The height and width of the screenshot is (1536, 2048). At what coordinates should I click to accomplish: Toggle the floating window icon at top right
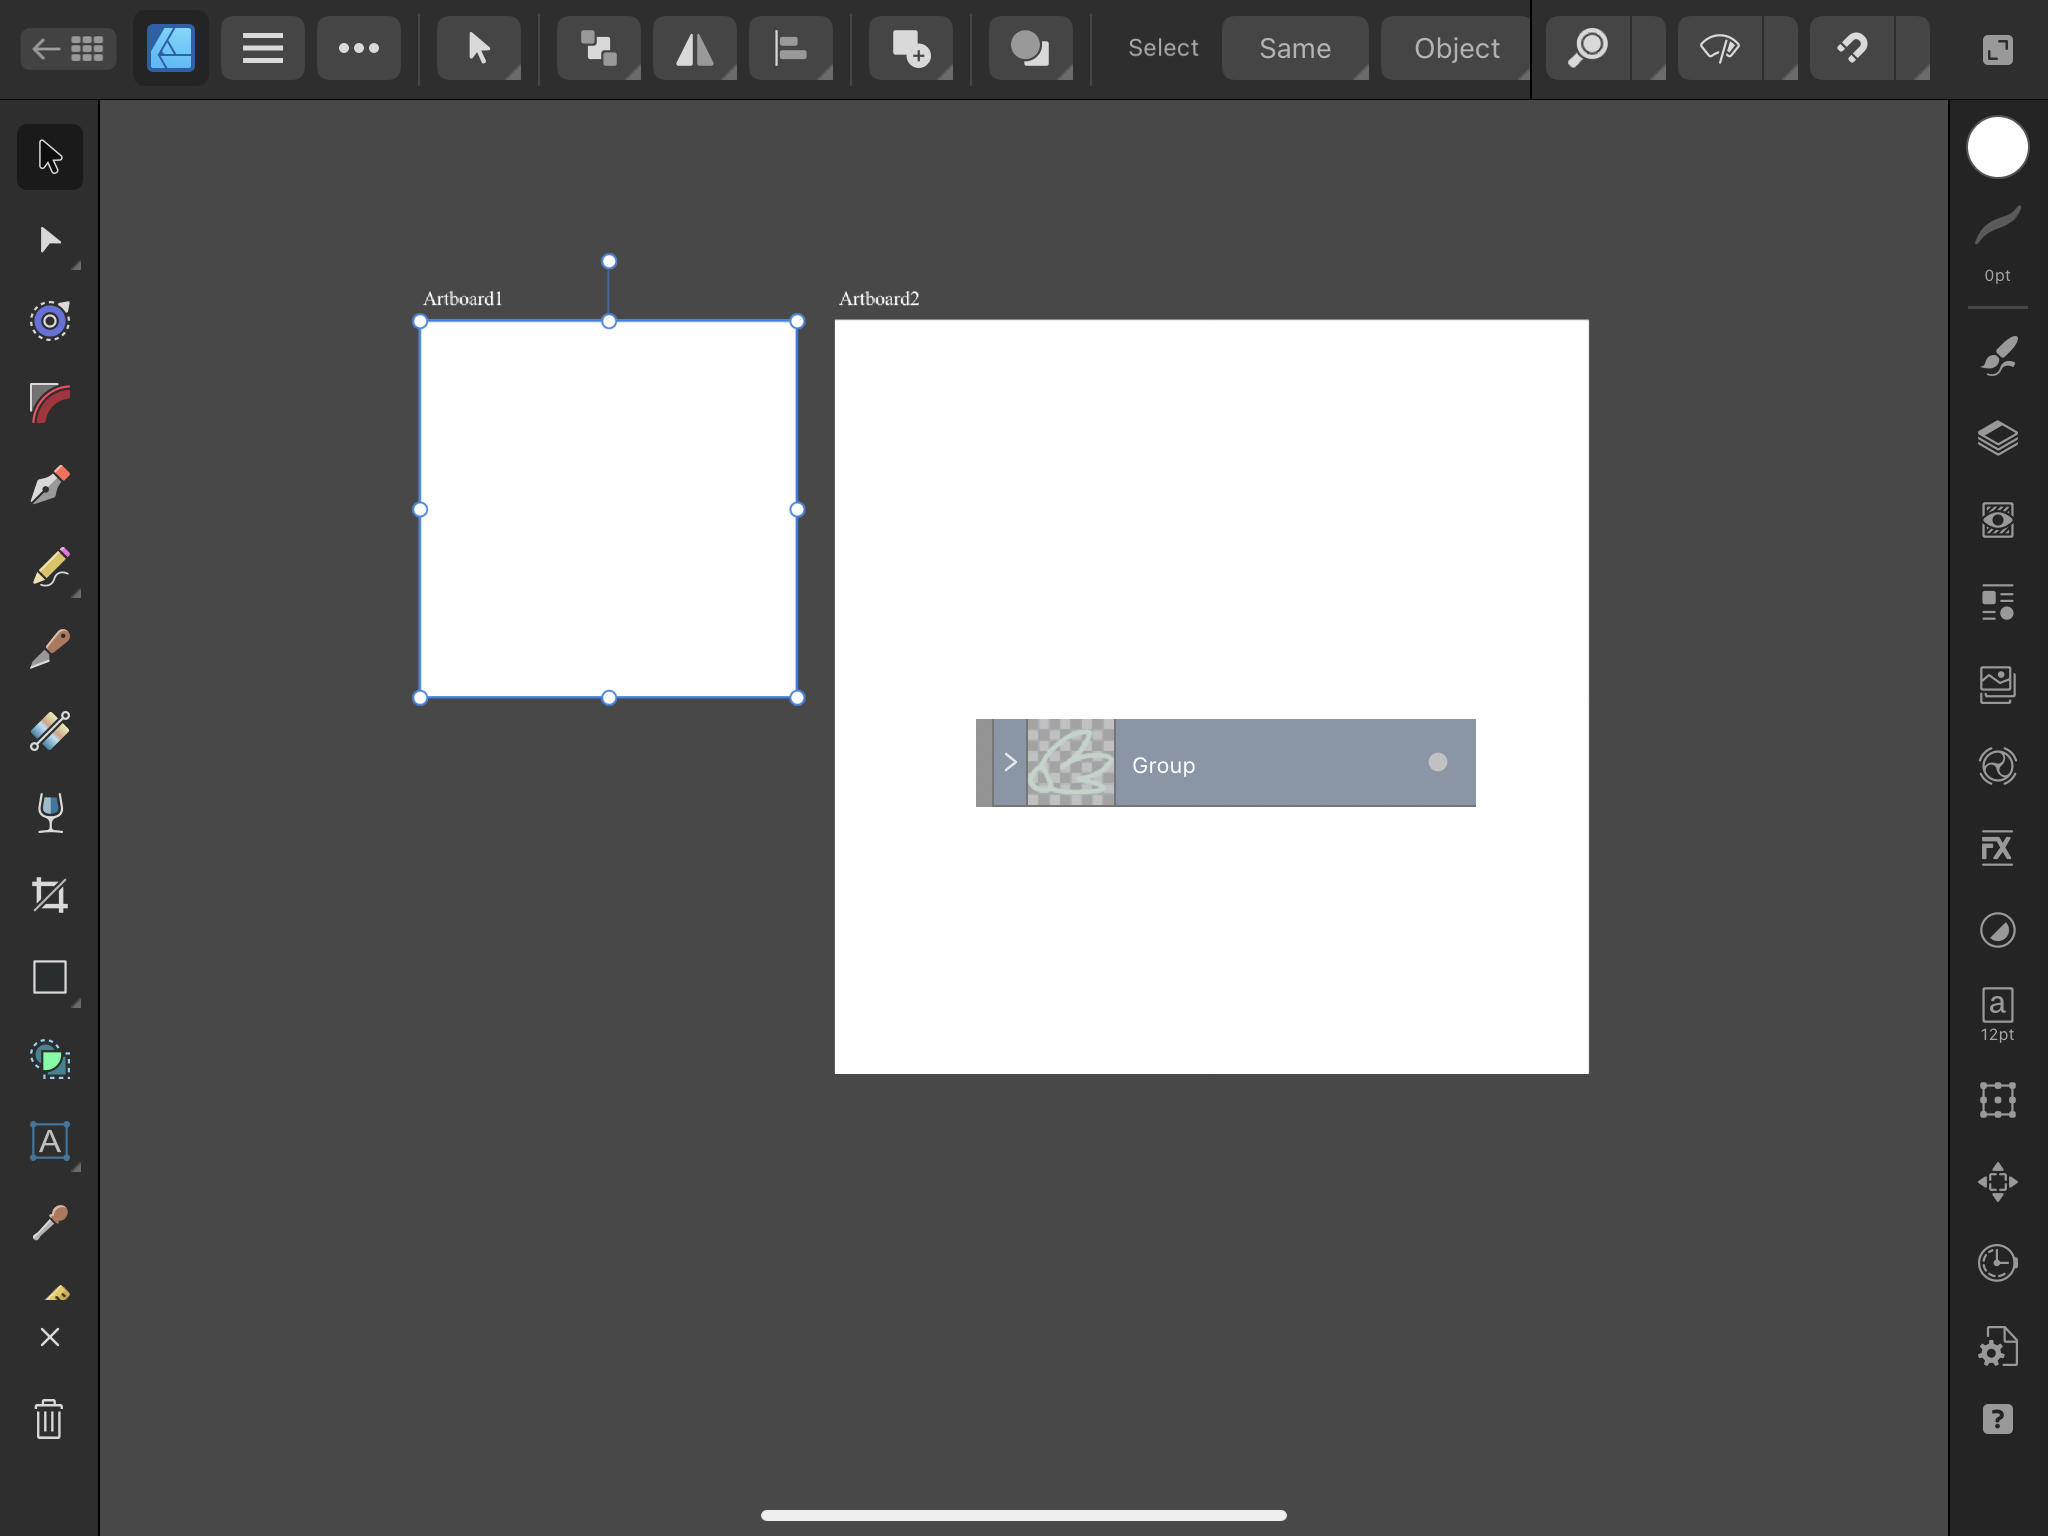tap(1997, 49)
